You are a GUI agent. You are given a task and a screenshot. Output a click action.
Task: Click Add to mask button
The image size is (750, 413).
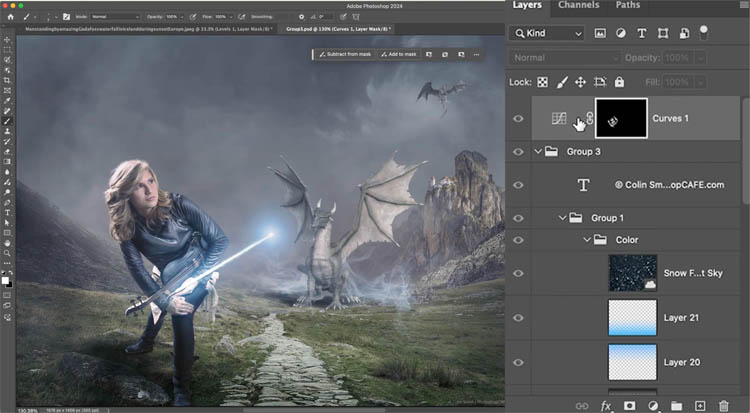398,55
